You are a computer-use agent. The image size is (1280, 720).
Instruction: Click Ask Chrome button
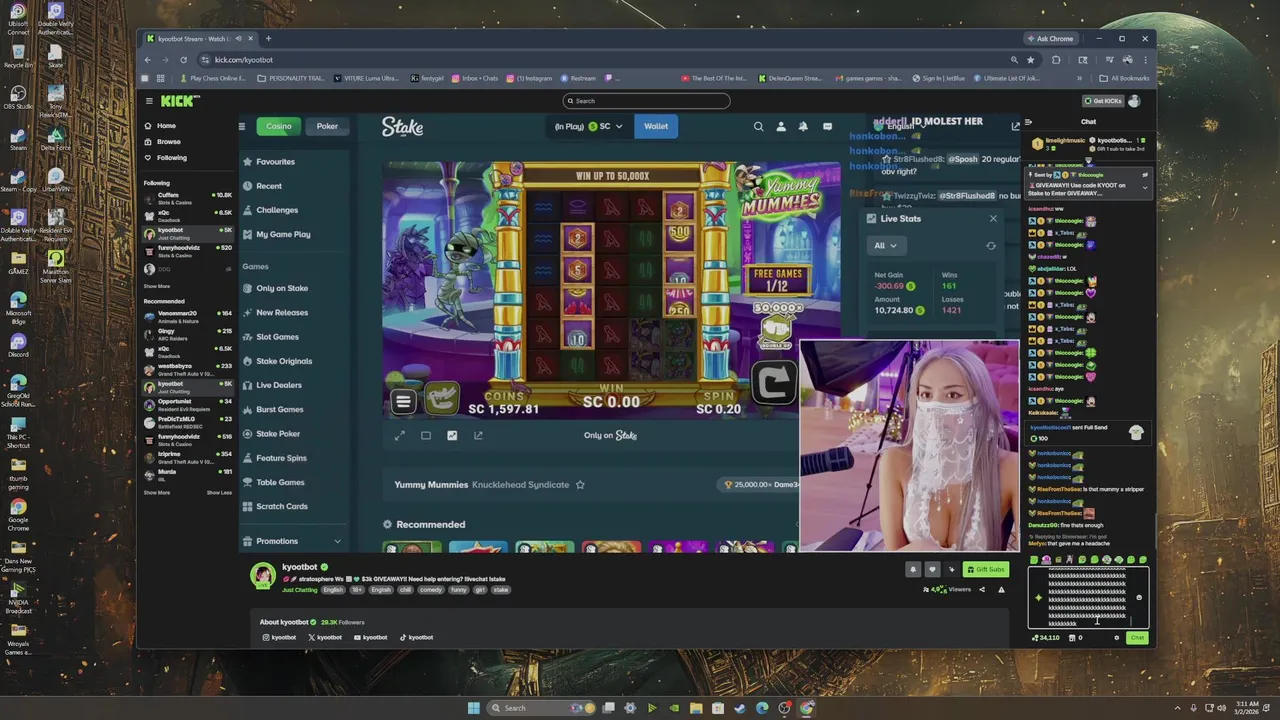(x=1050, y=38)
